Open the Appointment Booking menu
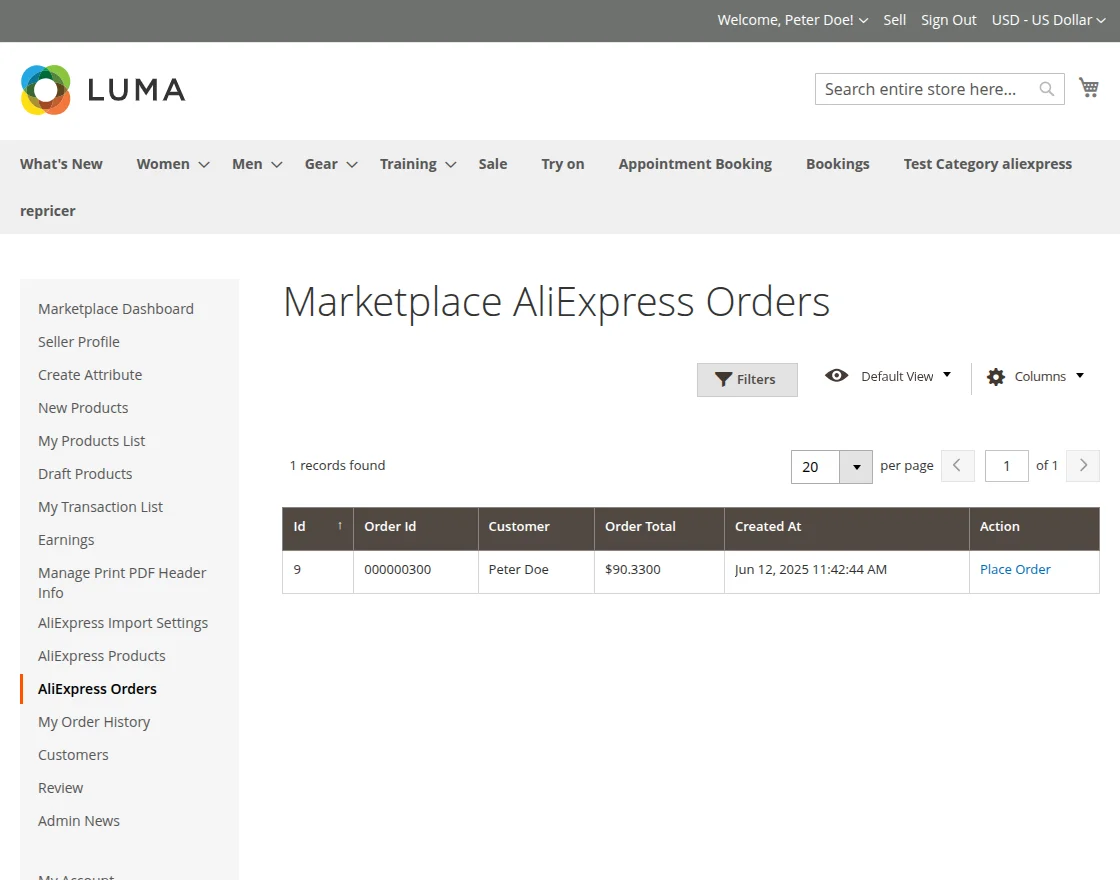 [695, 163]
